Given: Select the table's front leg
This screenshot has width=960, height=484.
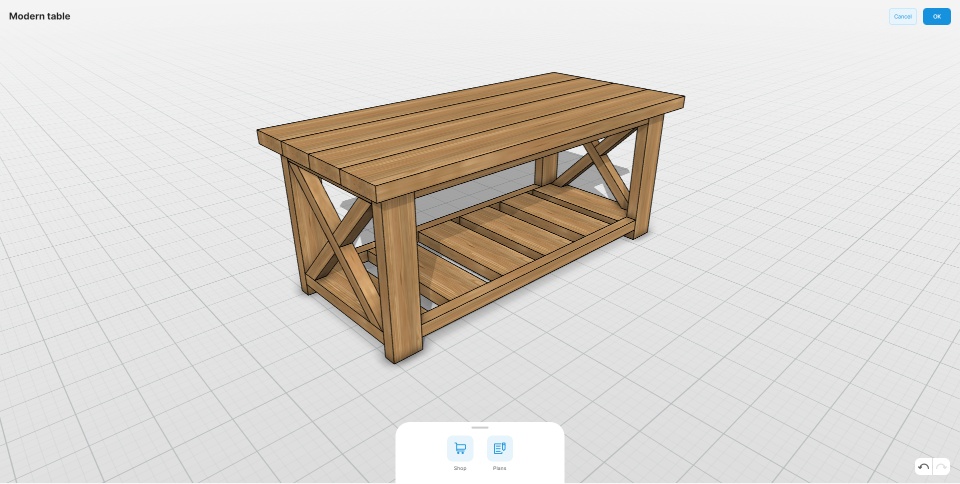Looking at the screenshot, I should (x=399, y=278).
